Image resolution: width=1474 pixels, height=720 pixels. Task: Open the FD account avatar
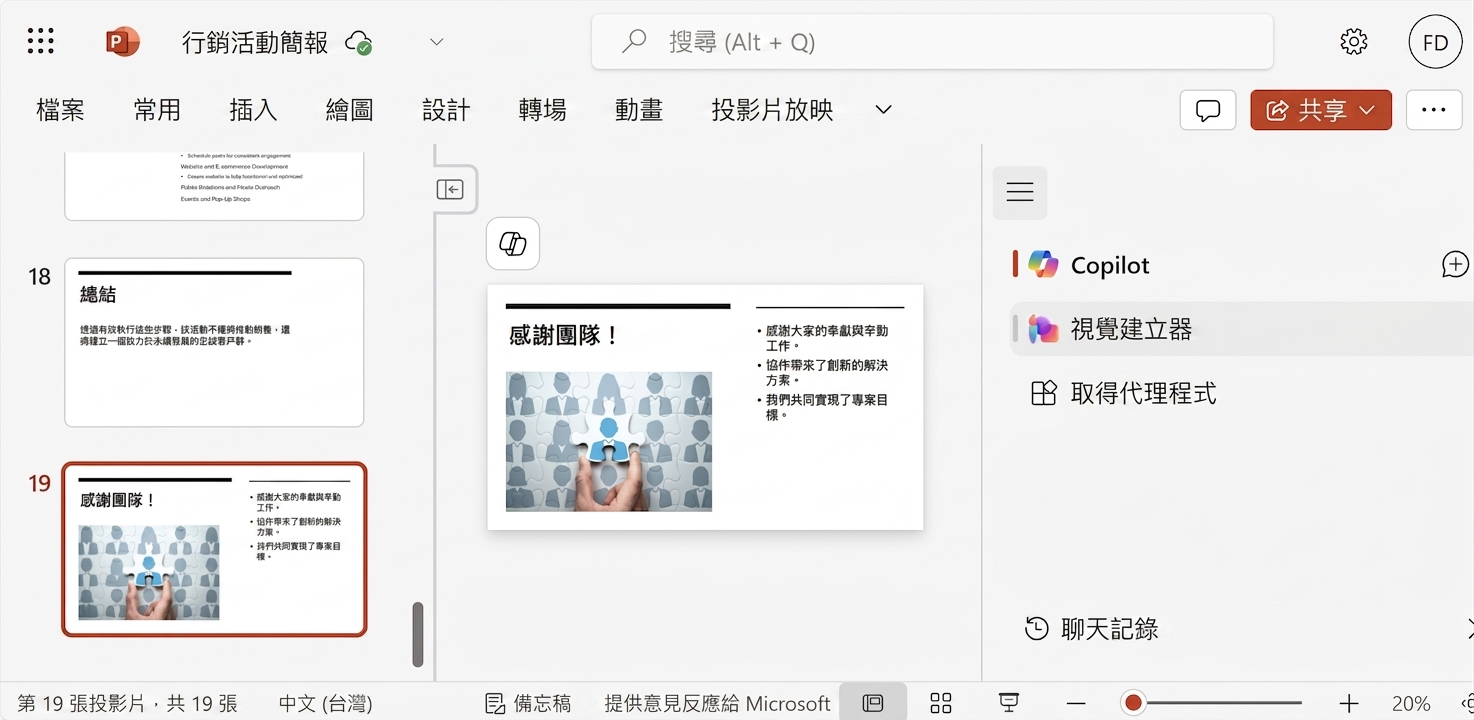(x=1435, y=42)
